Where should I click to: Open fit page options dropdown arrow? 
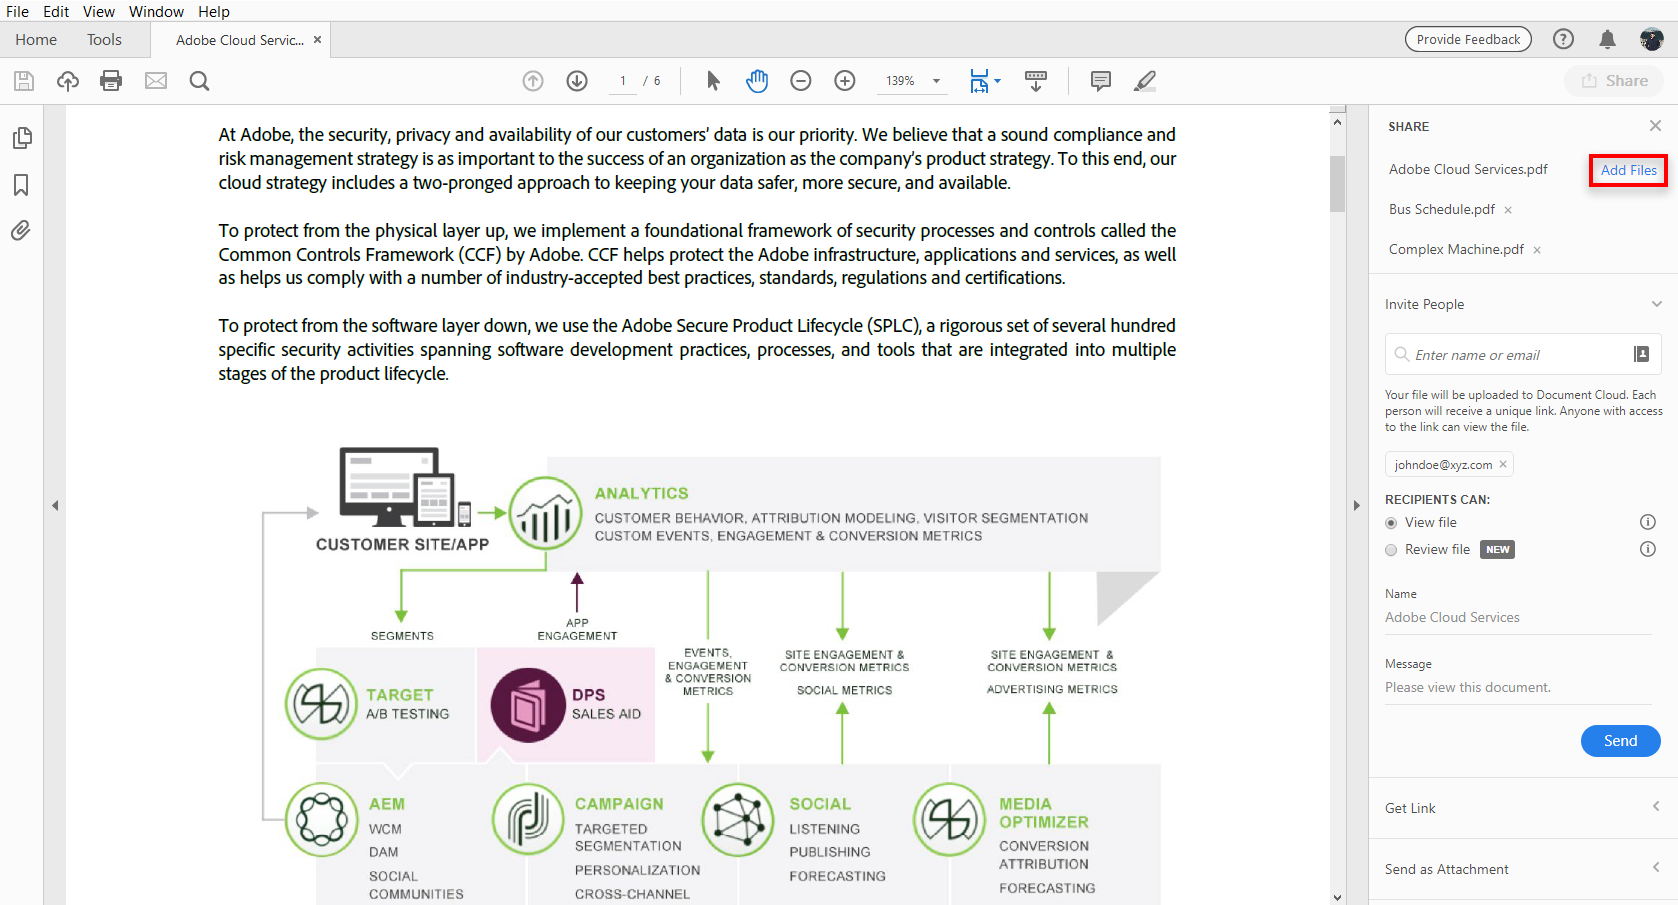pos(998,81)
